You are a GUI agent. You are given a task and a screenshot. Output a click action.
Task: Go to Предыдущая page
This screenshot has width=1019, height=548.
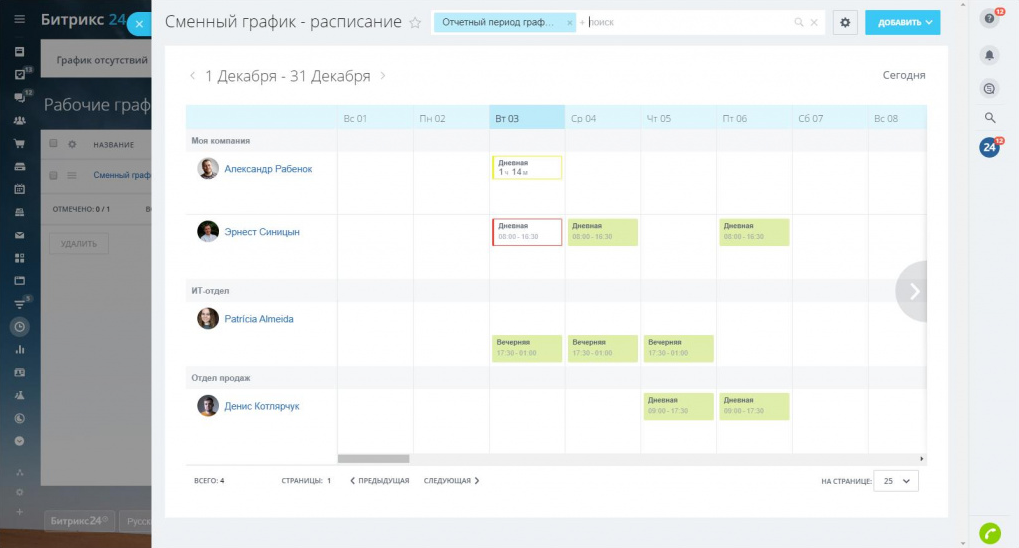pos(380,481)
